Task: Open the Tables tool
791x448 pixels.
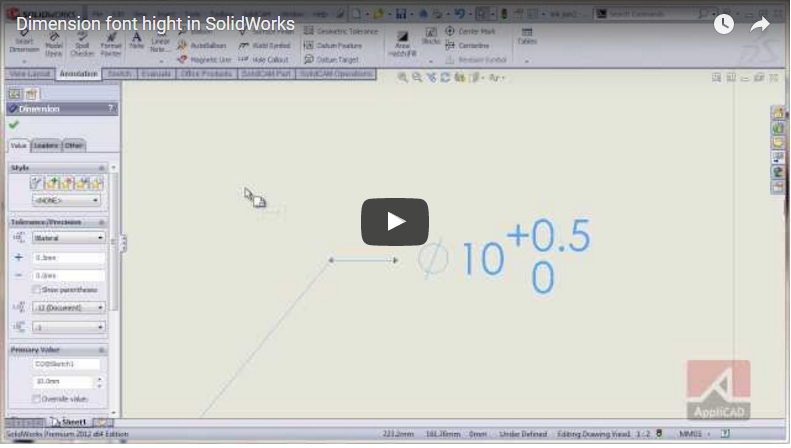Action: pos(527,36)
